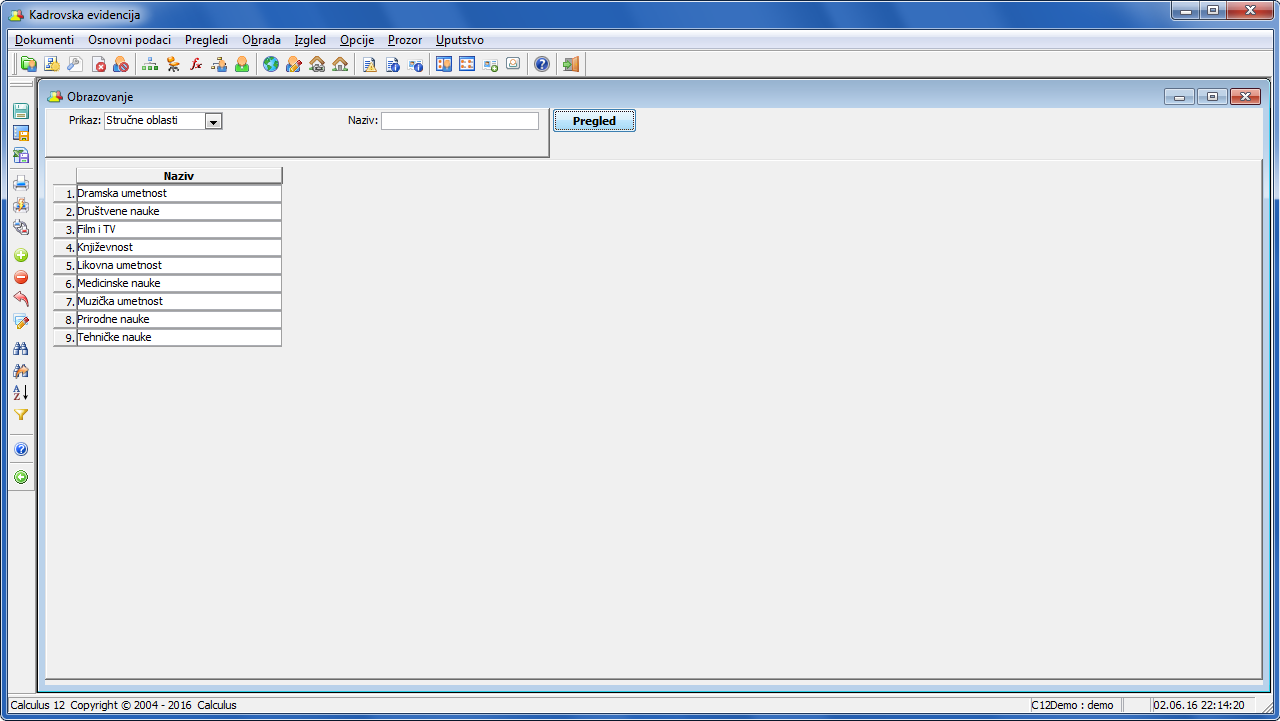Viewport: 1280px width, 721px height.
Task: Open the Uputstvo menu
Action: point(460,40)
